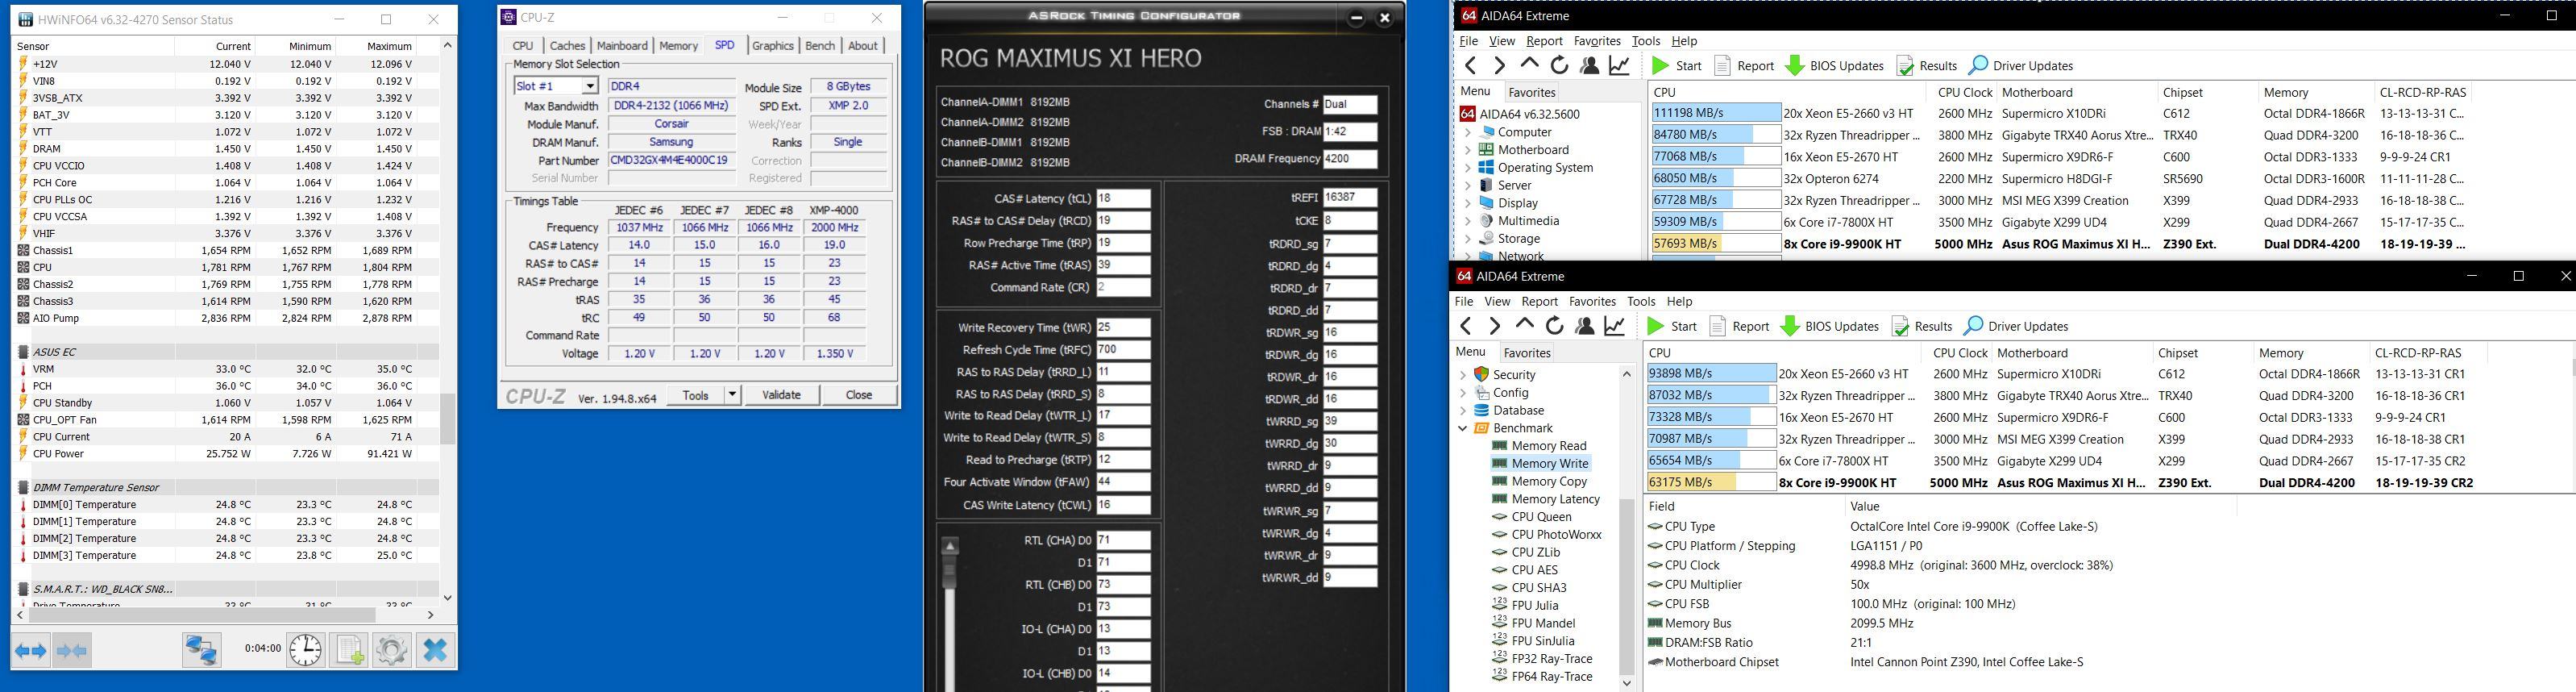Viewport: 2576px width, 692px height.
Task: Expand Display node in upper AIDA64 tree
Action: [1467, 203]
